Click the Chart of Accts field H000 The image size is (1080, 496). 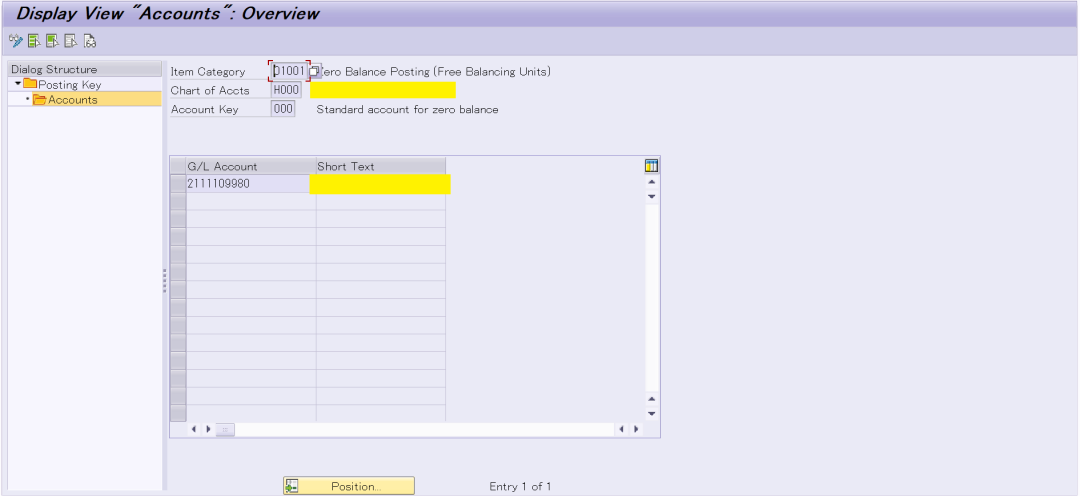286,90
